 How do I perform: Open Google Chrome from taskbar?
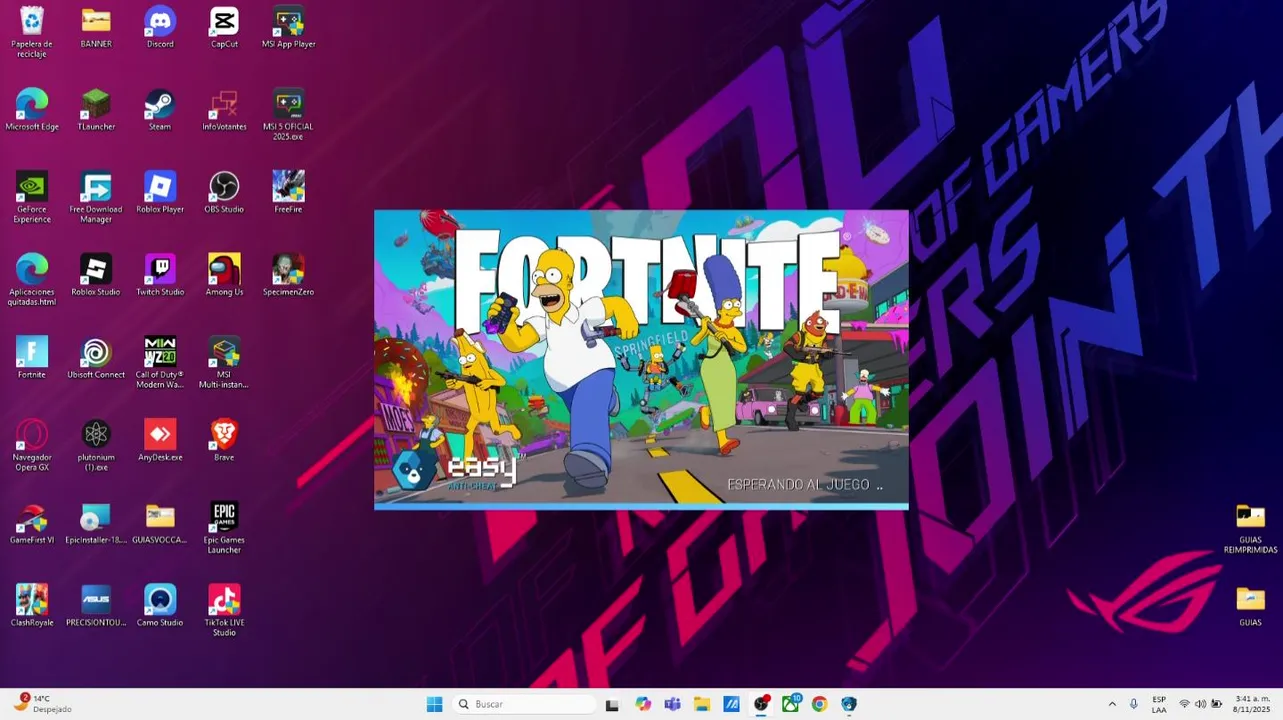(x=819, y=704)
